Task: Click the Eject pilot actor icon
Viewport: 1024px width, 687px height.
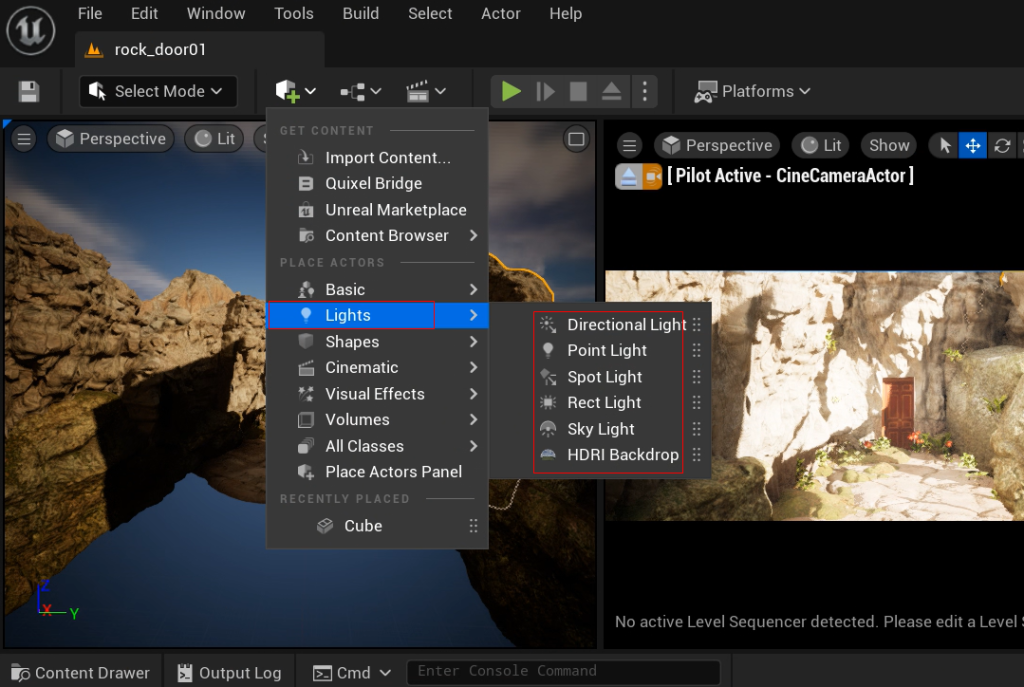Action: click(628, 177)
